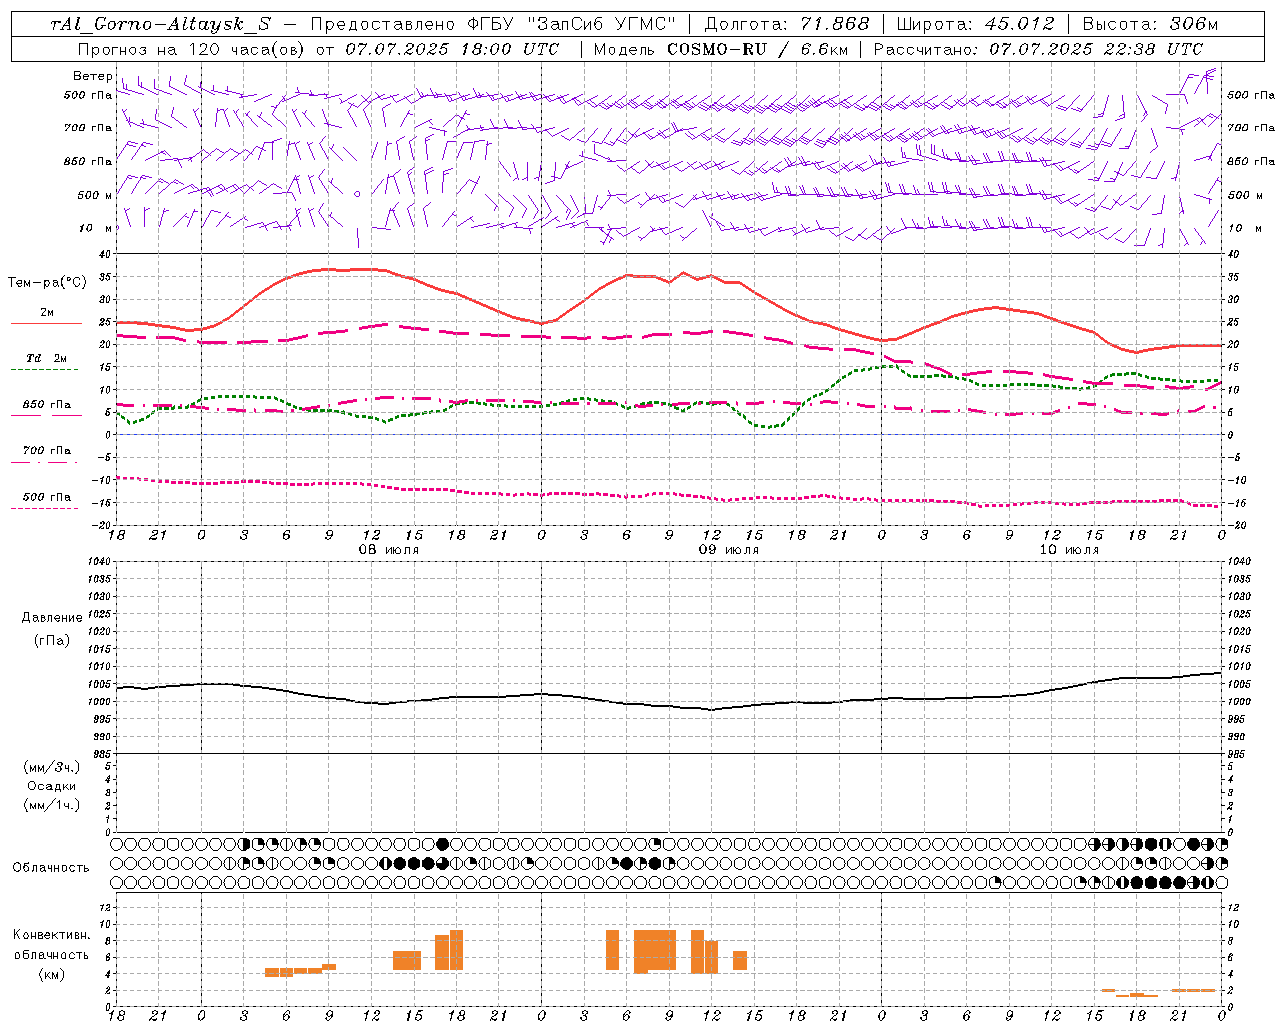This screenshot has height=1024, width=1280.
Task: Select the model label COSMO-RU / 6.6км
Action: tap(758, 49)
